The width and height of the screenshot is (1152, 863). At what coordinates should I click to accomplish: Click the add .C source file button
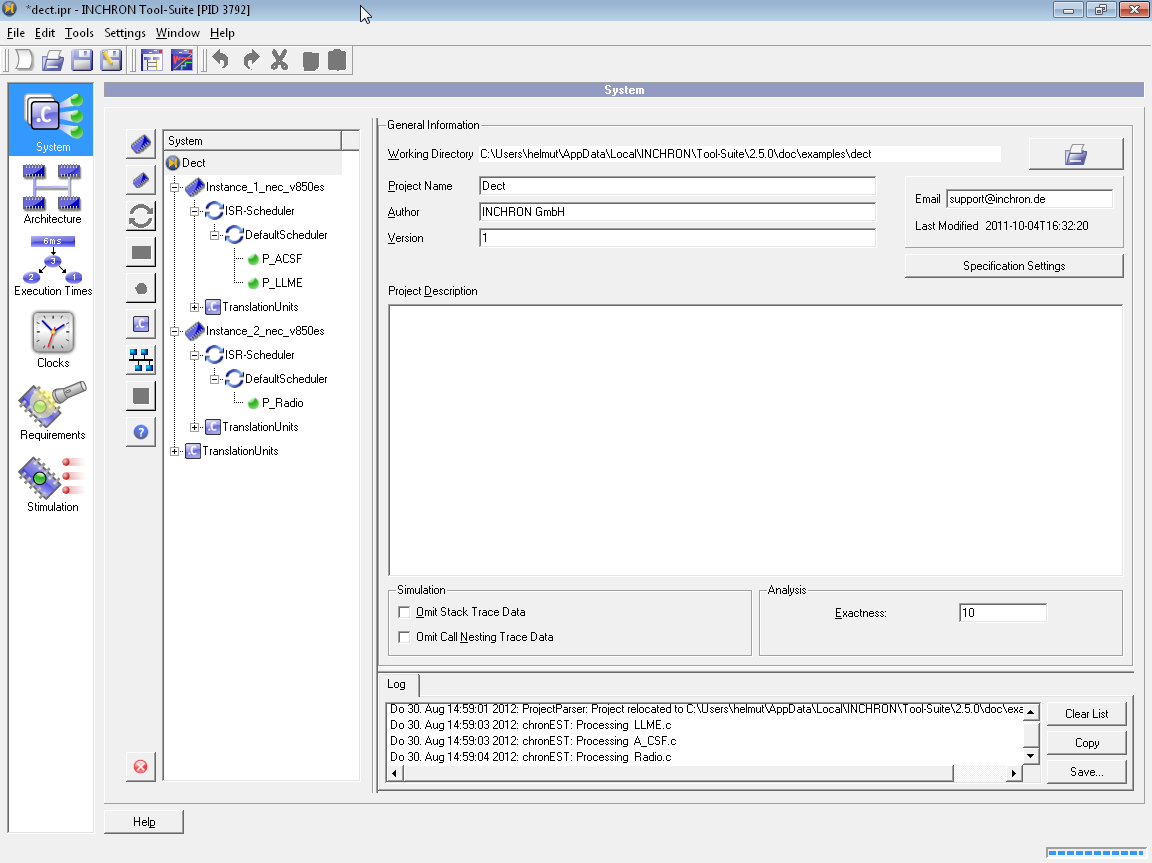(x=141, y=324)
